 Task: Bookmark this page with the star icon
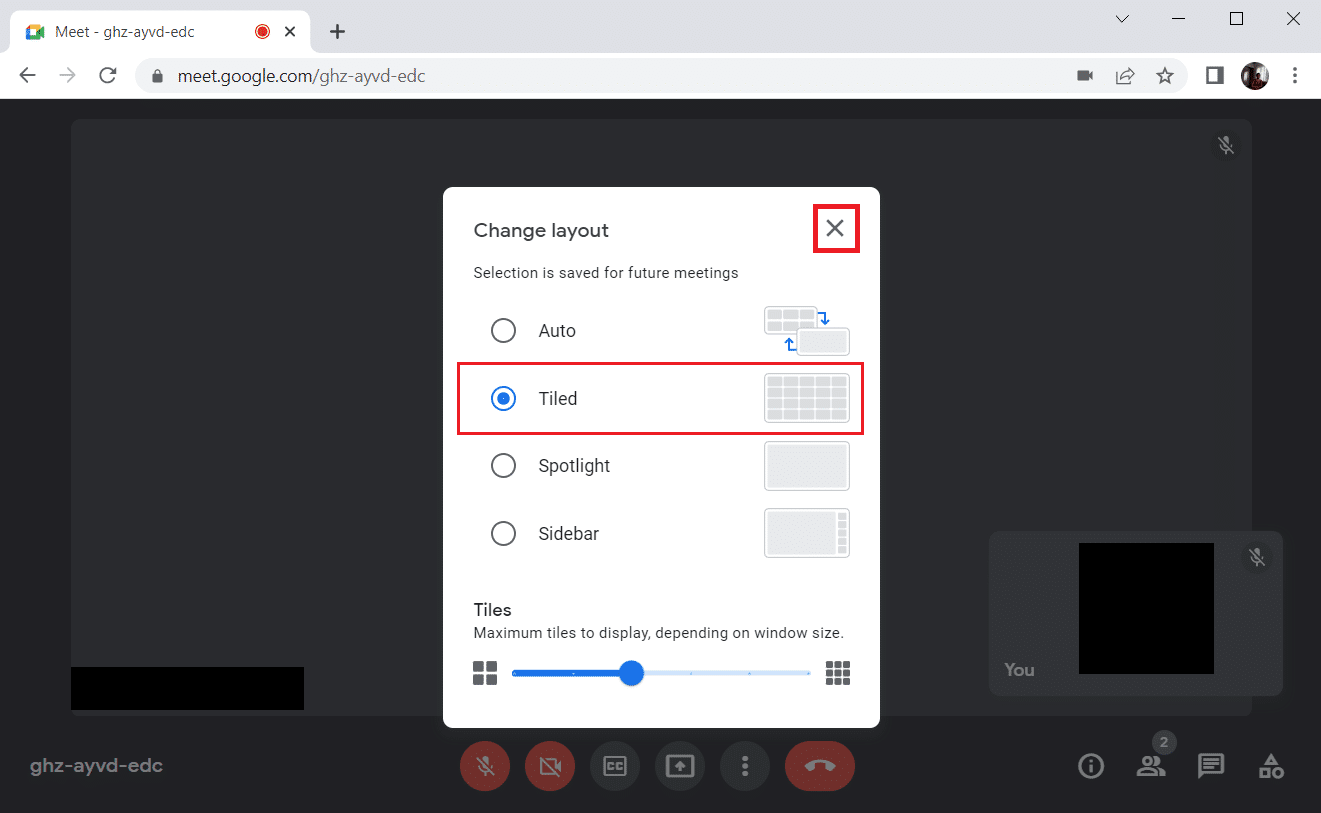(1165, 76)
